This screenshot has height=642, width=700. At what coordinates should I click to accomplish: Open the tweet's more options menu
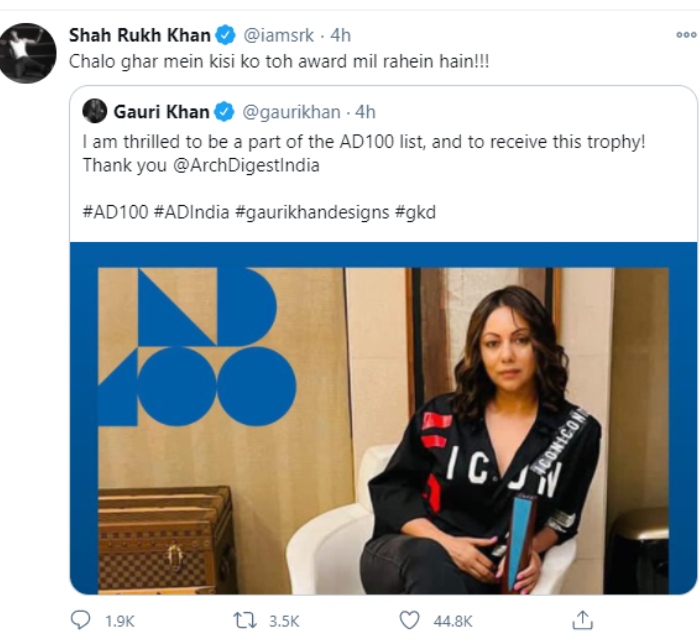pos(684,34)
